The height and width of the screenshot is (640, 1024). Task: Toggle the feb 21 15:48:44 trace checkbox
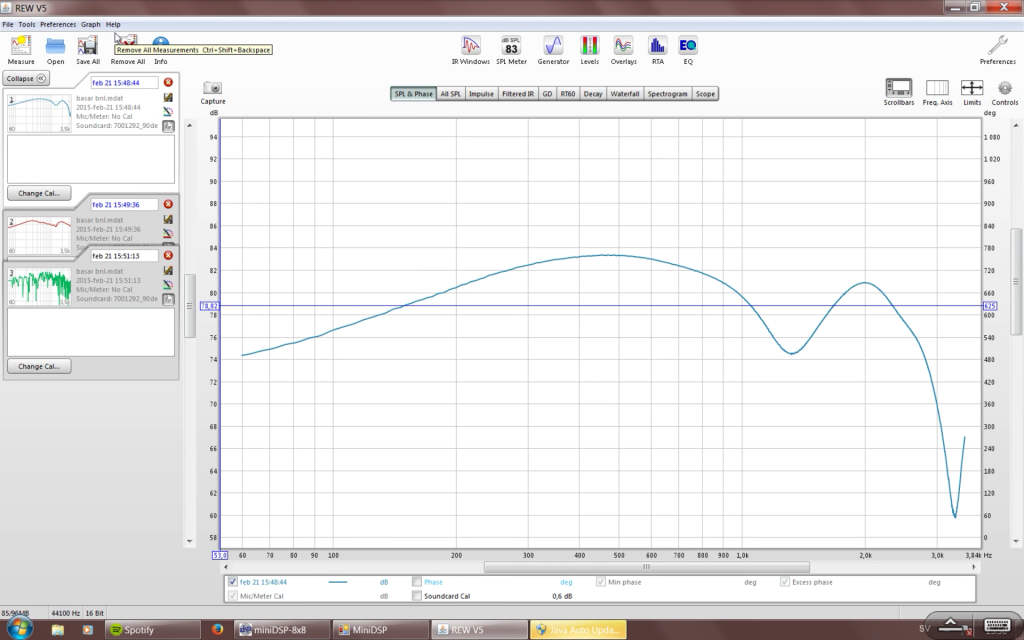[232, 582]
